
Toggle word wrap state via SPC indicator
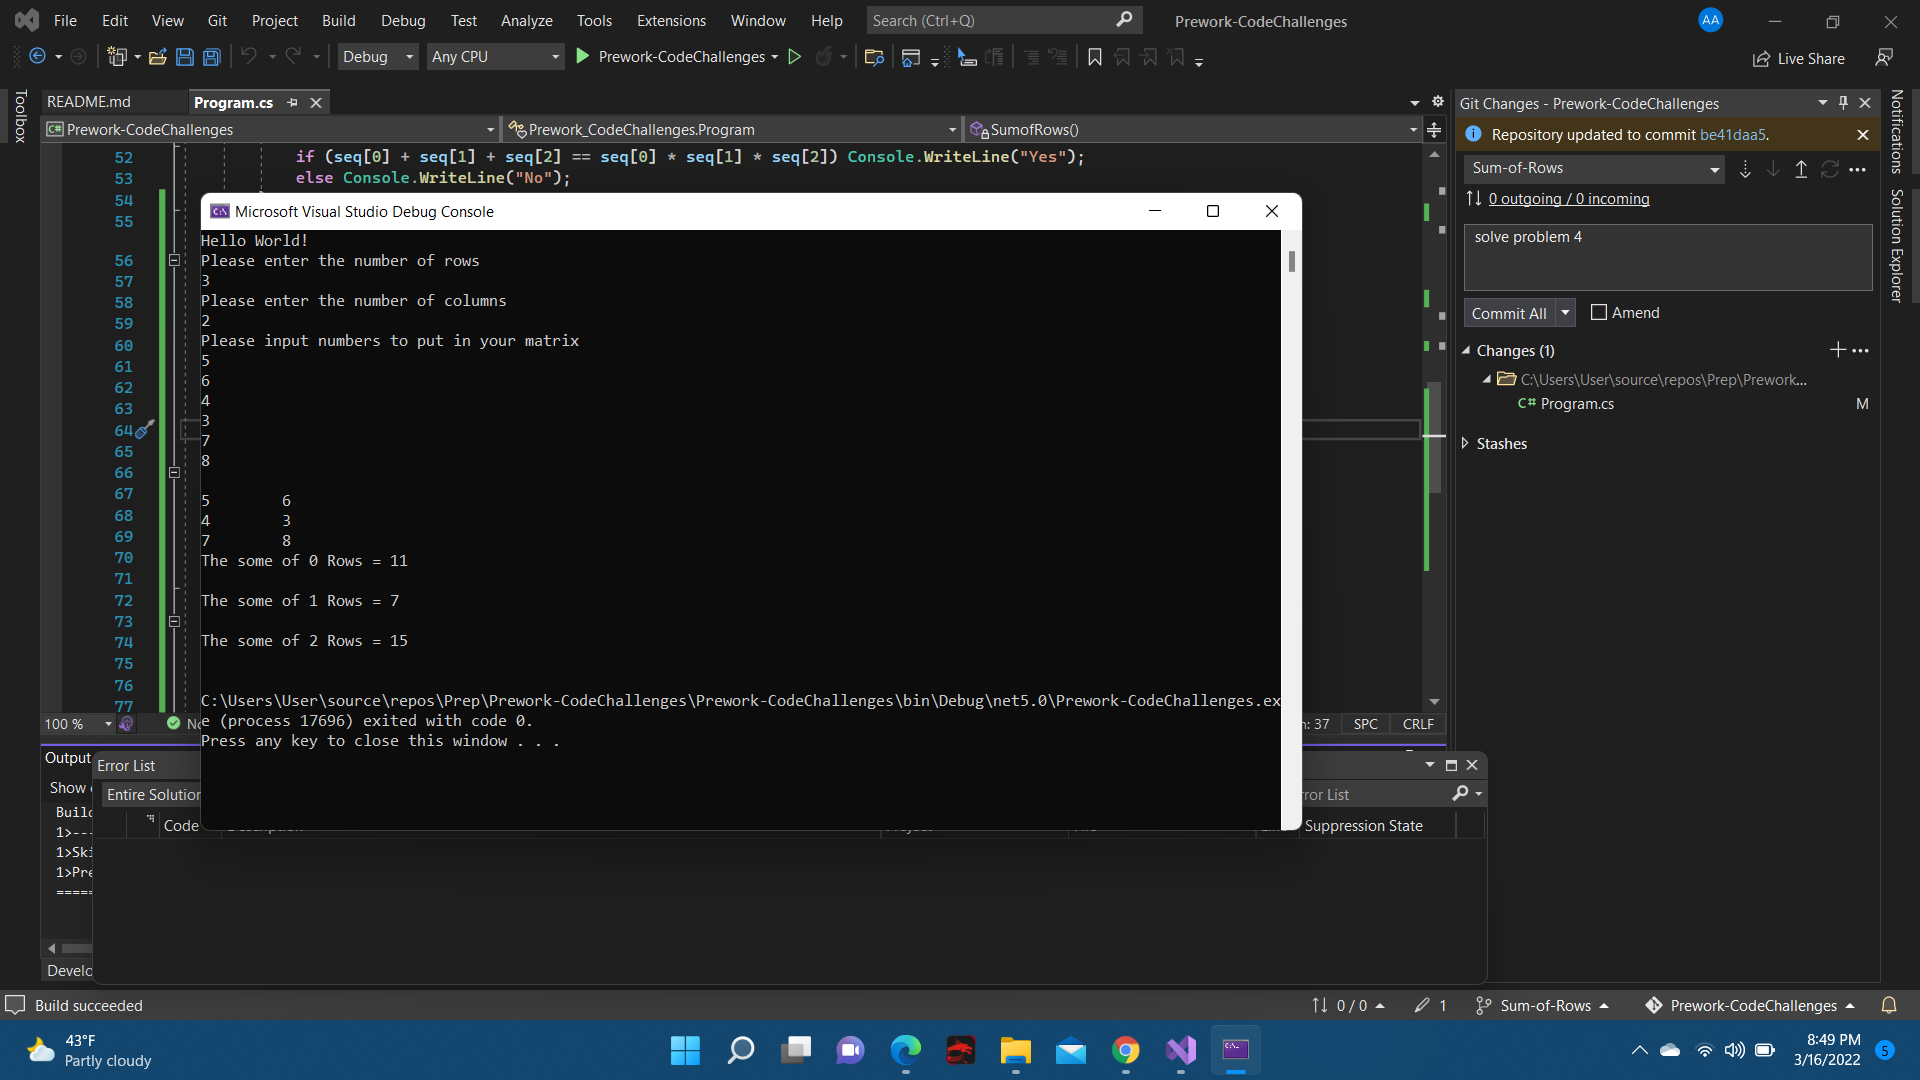(1365, 724)
